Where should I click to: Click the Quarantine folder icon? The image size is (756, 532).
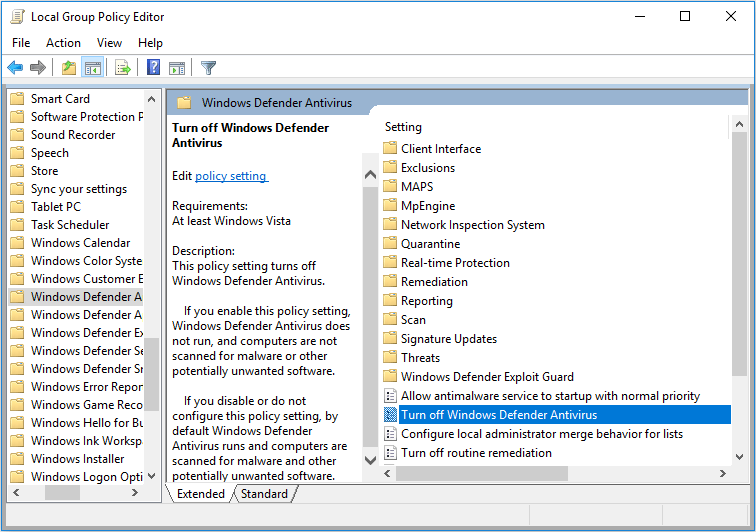point(390,243)
